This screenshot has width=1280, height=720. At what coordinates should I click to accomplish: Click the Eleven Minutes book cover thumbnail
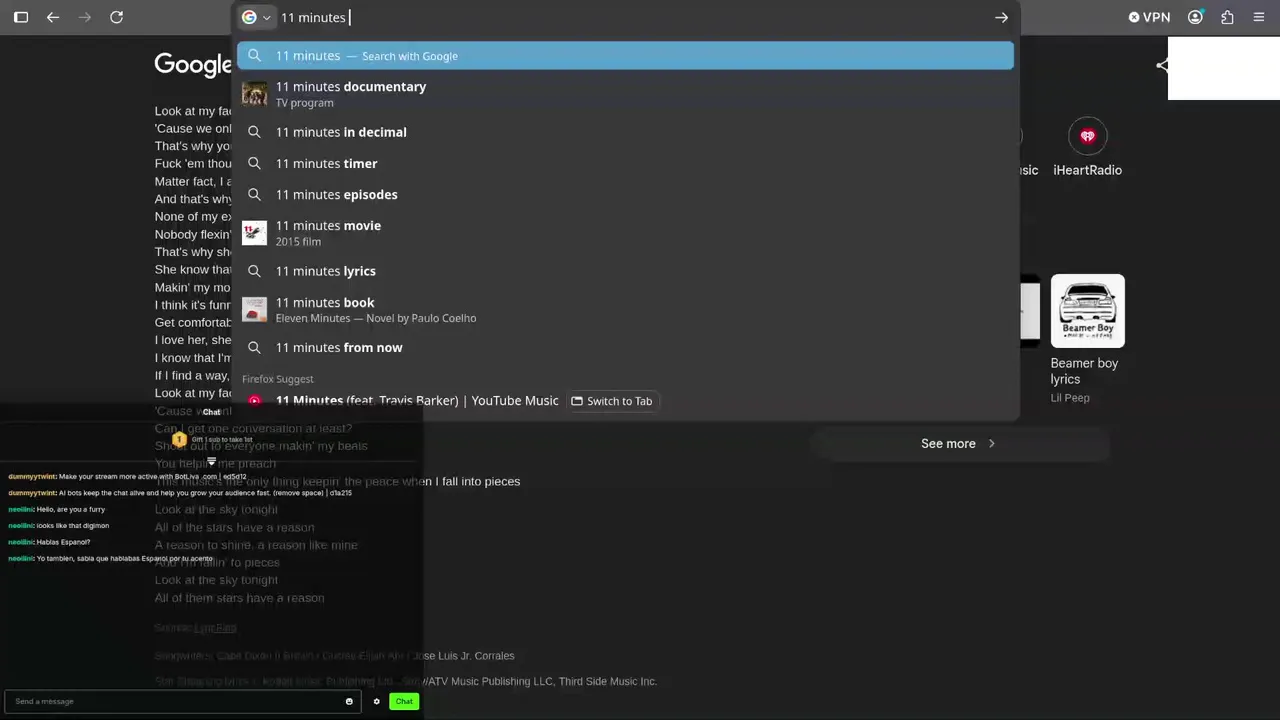(x=255, y=309)
